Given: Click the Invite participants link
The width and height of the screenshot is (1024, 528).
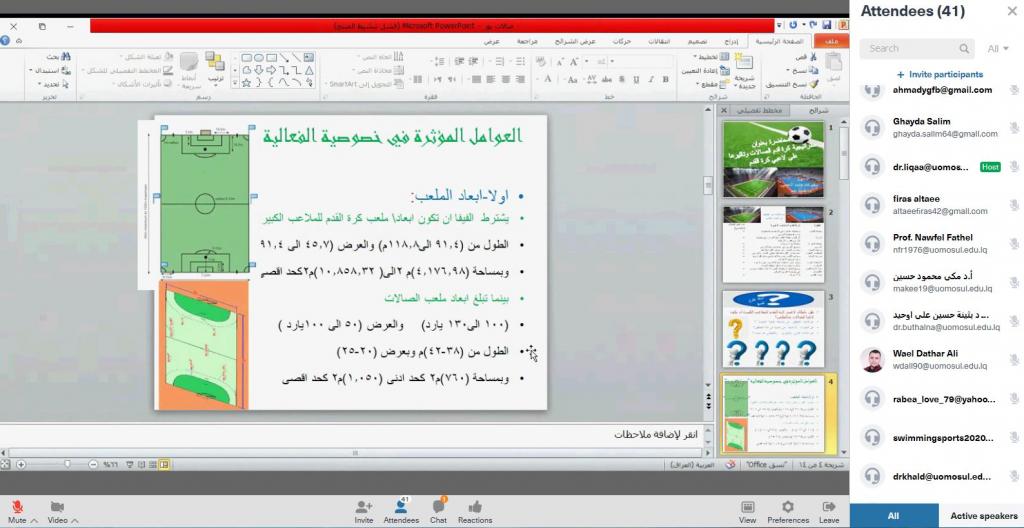Looking at the screenshot, I should (940, 74).
